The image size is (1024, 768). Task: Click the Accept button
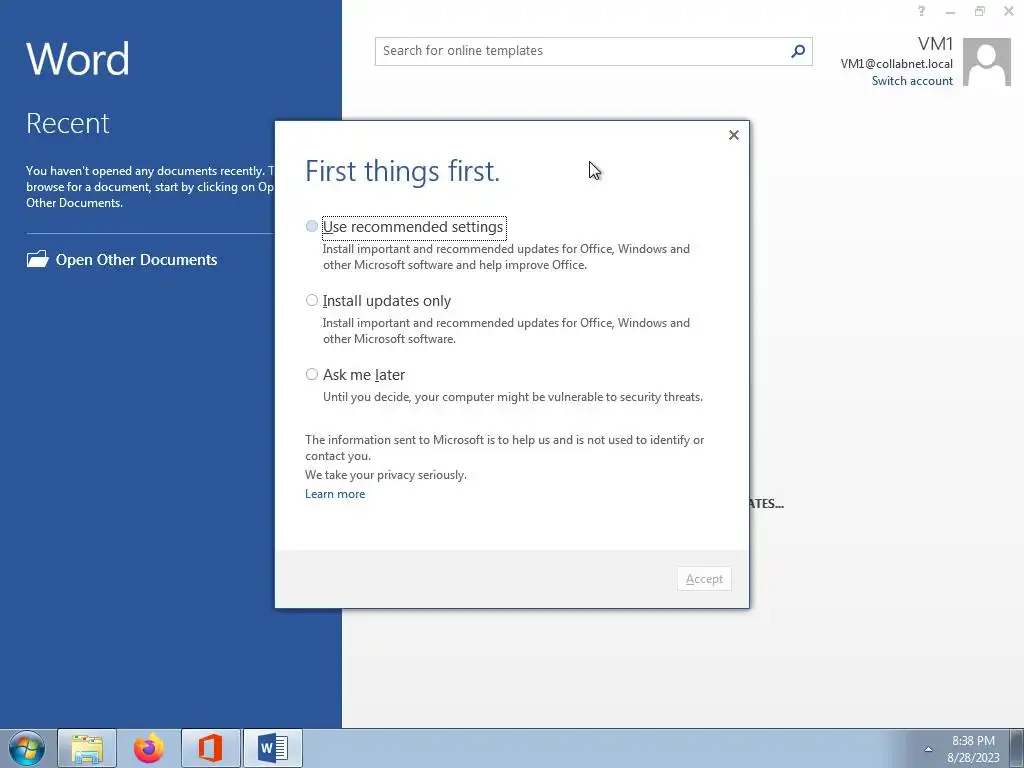coord(704,579)
